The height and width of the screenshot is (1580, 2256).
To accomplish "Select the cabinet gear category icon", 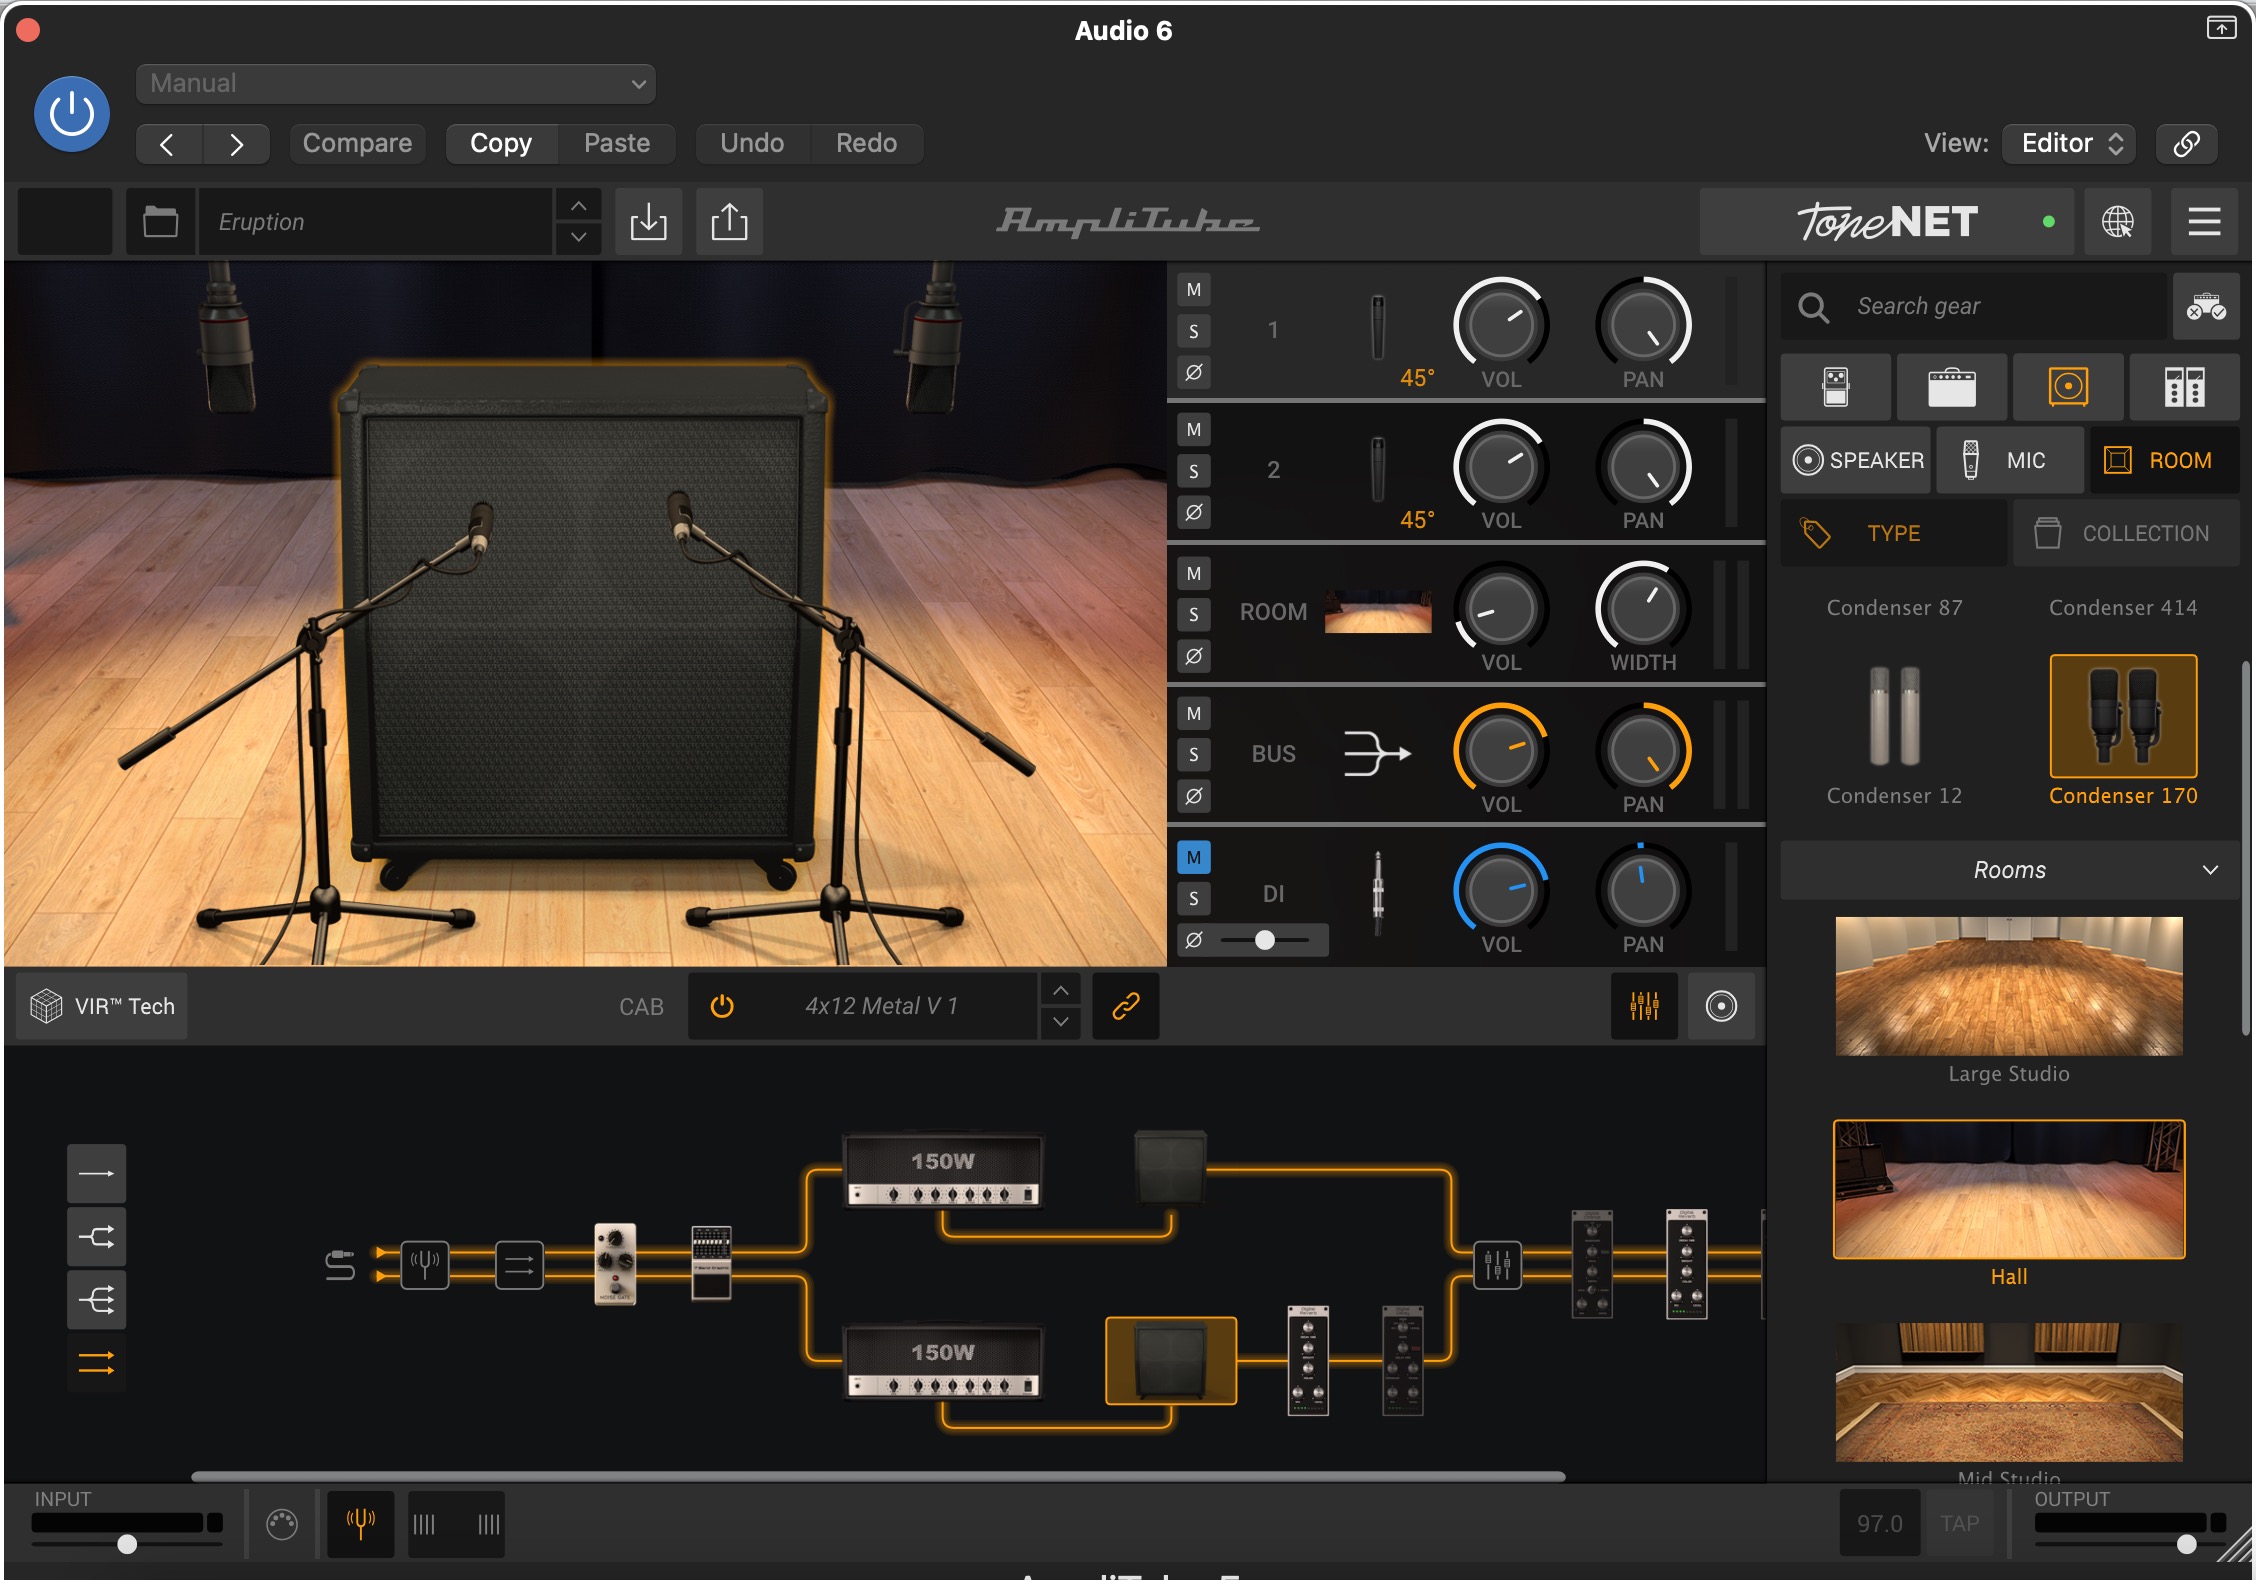I will point(2068,387).
